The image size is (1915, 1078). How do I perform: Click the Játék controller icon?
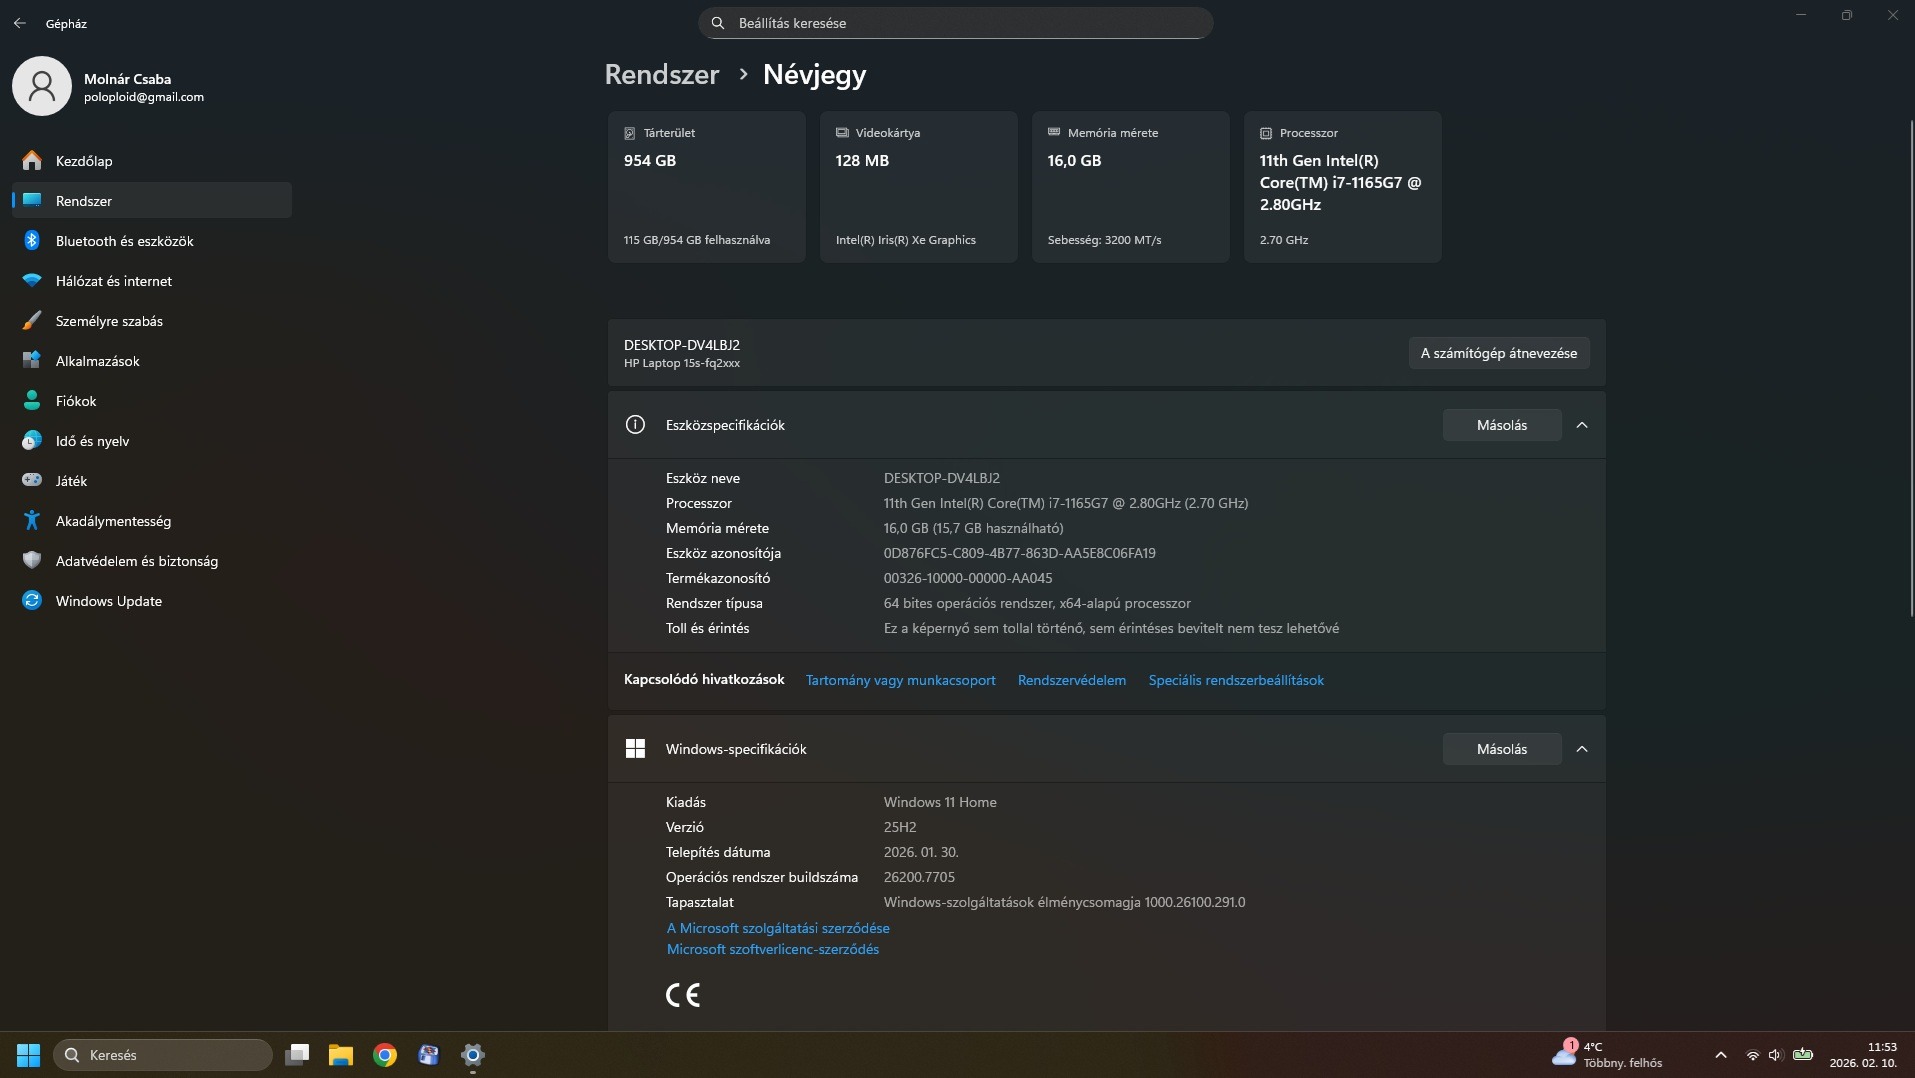coord(32,481)
